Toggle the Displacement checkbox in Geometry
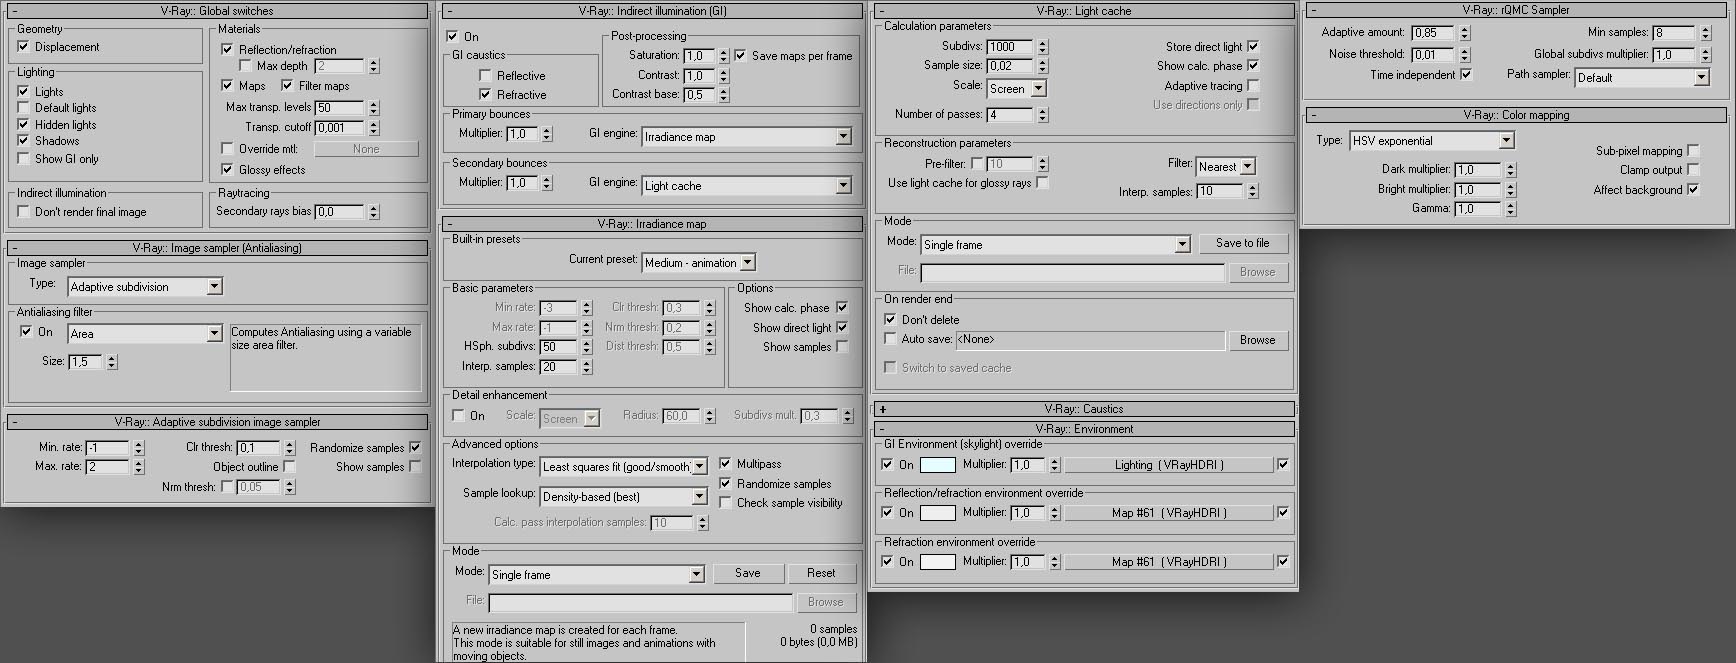Viewport: 1736px width, 663px height. tap(23, 47)
